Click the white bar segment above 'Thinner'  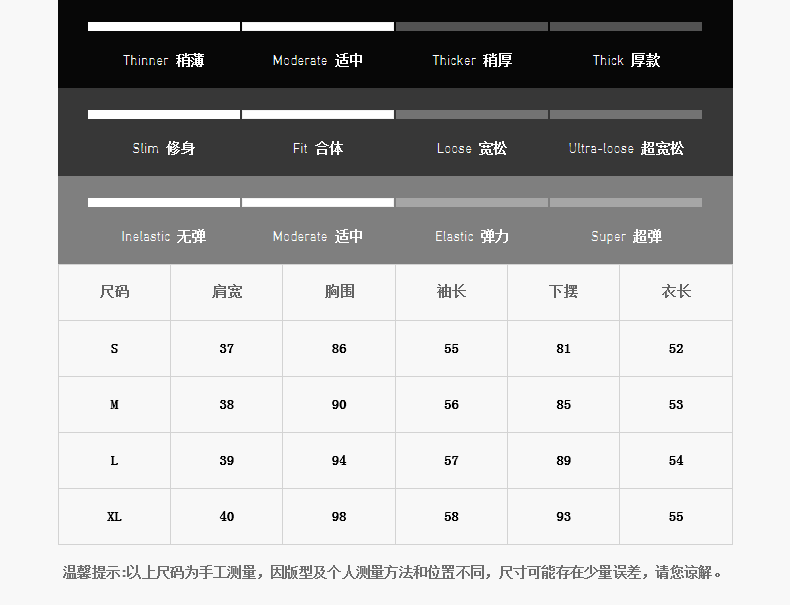coord(164,26)
